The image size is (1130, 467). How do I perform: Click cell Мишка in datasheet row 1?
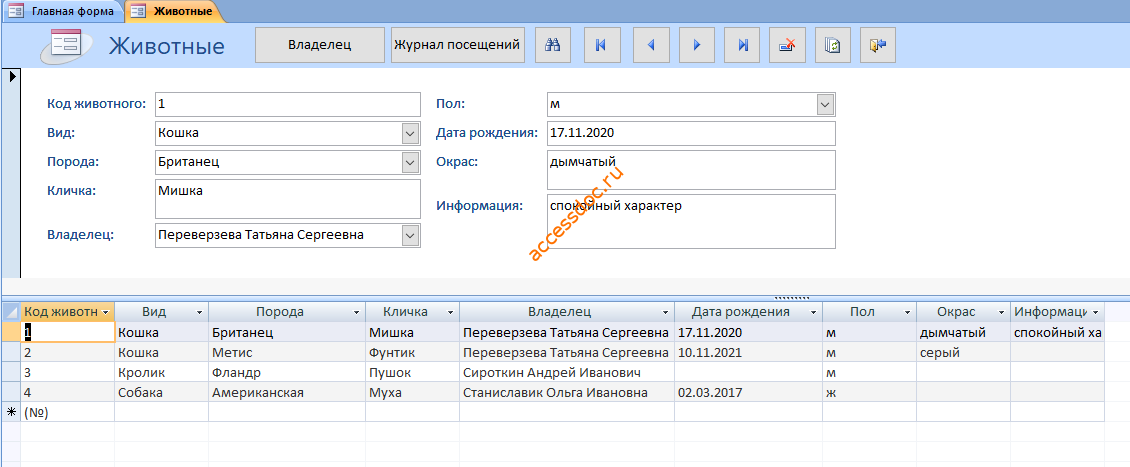pos(412,332)
